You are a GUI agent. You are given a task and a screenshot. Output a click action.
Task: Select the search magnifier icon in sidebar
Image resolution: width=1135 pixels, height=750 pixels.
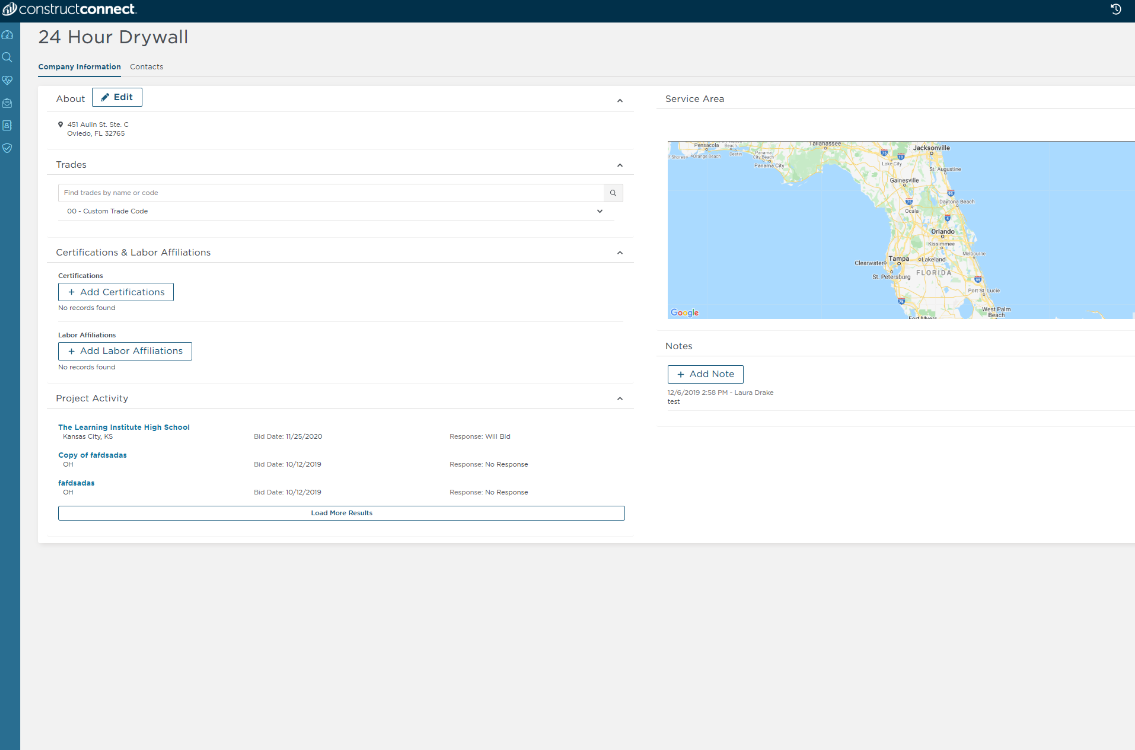coord(7,57)
